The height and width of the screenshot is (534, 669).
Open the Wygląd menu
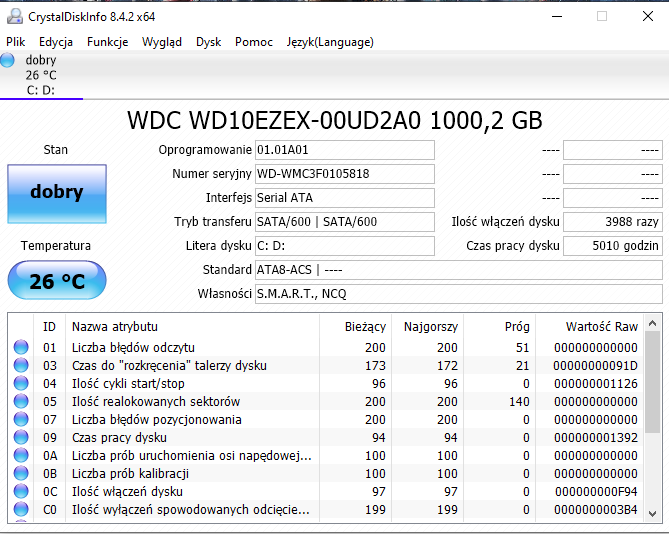(162, 42)
